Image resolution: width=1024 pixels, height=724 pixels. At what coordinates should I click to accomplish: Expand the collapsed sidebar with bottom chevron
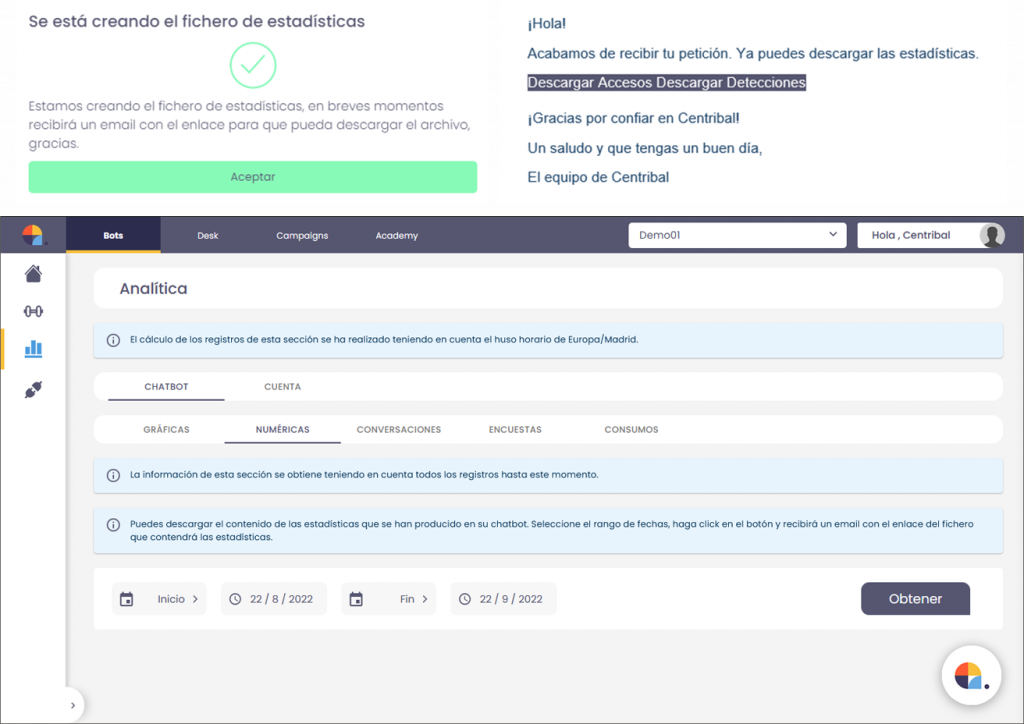(x=71, y=705)
